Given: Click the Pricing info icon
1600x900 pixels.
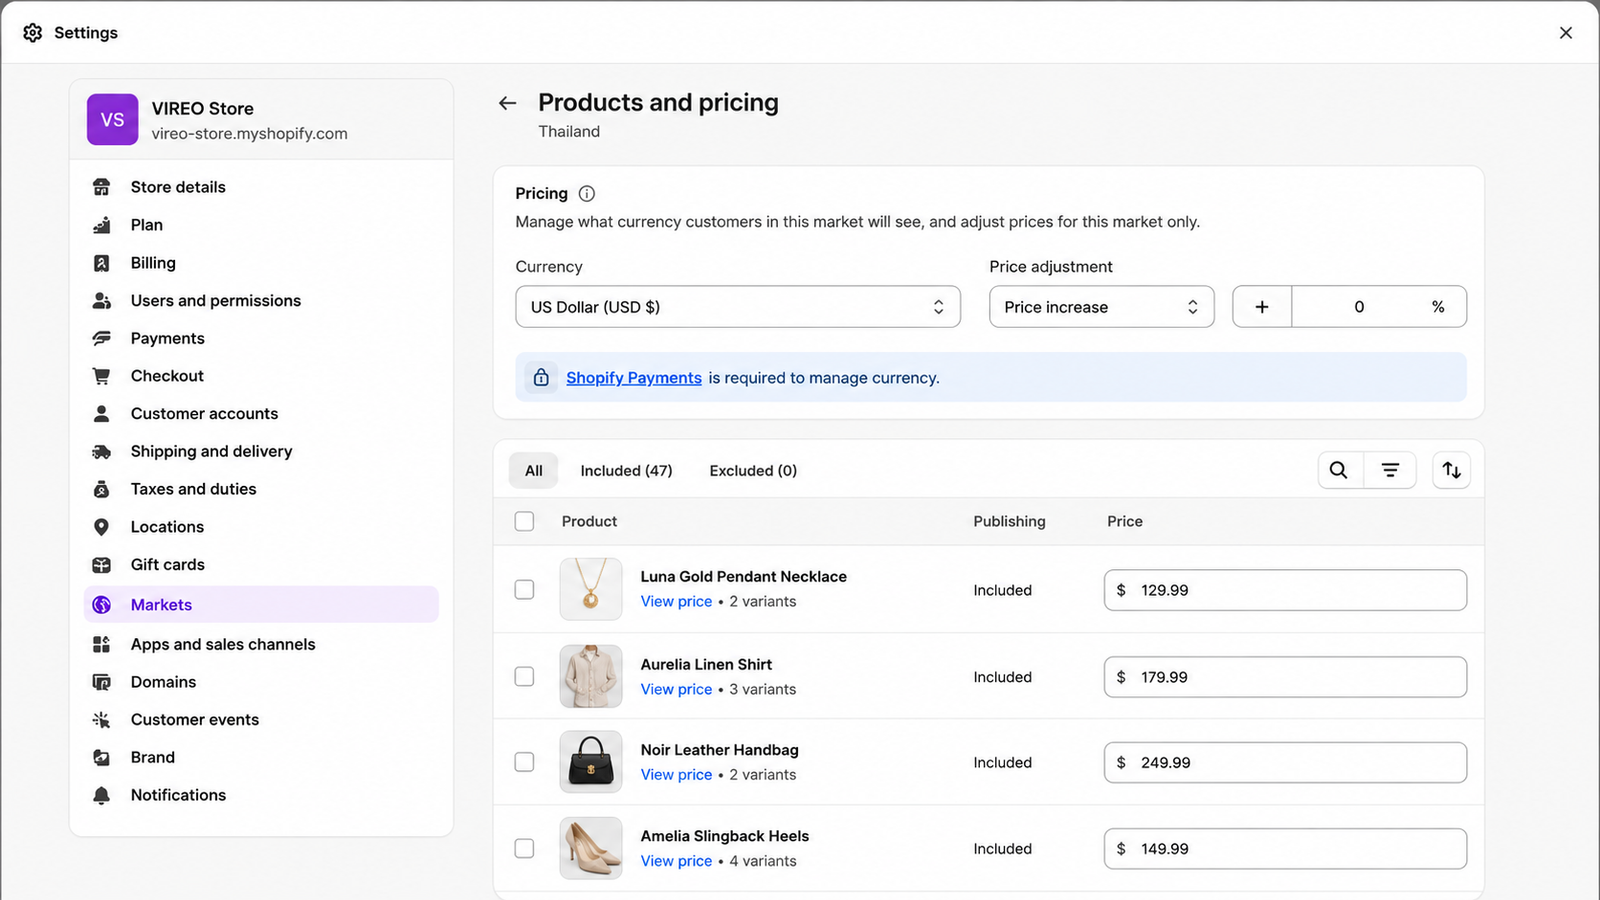Looking at the screenshot, I should point(587,194).
